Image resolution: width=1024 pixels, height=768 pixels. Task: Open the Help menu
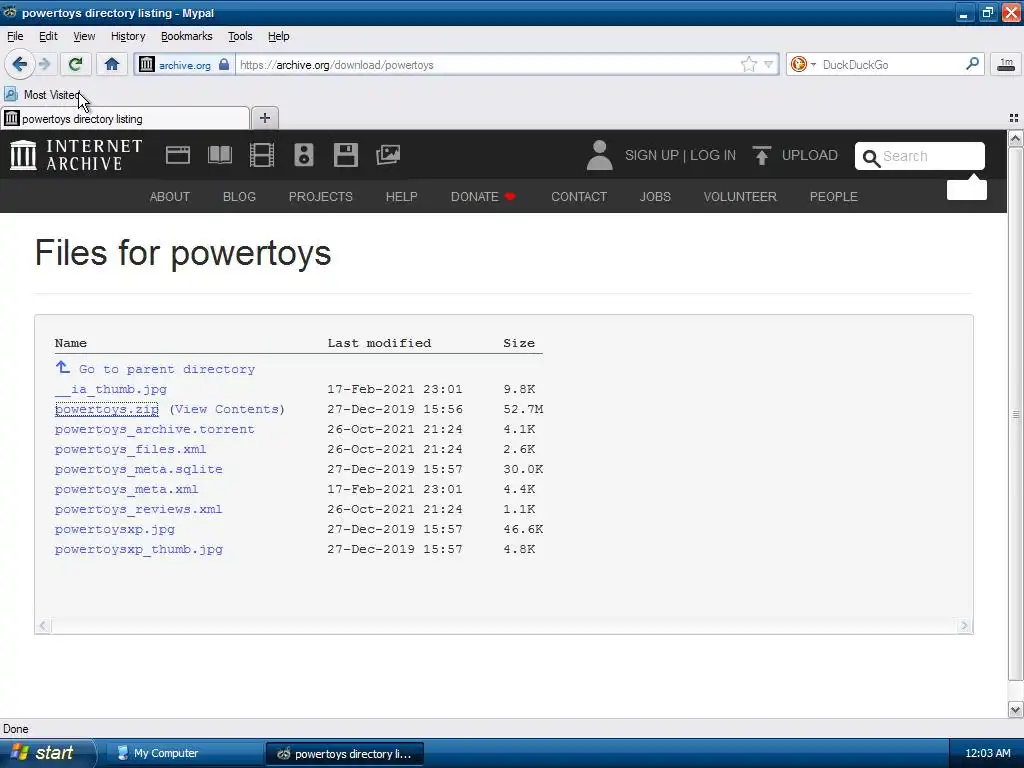[278, 36]
